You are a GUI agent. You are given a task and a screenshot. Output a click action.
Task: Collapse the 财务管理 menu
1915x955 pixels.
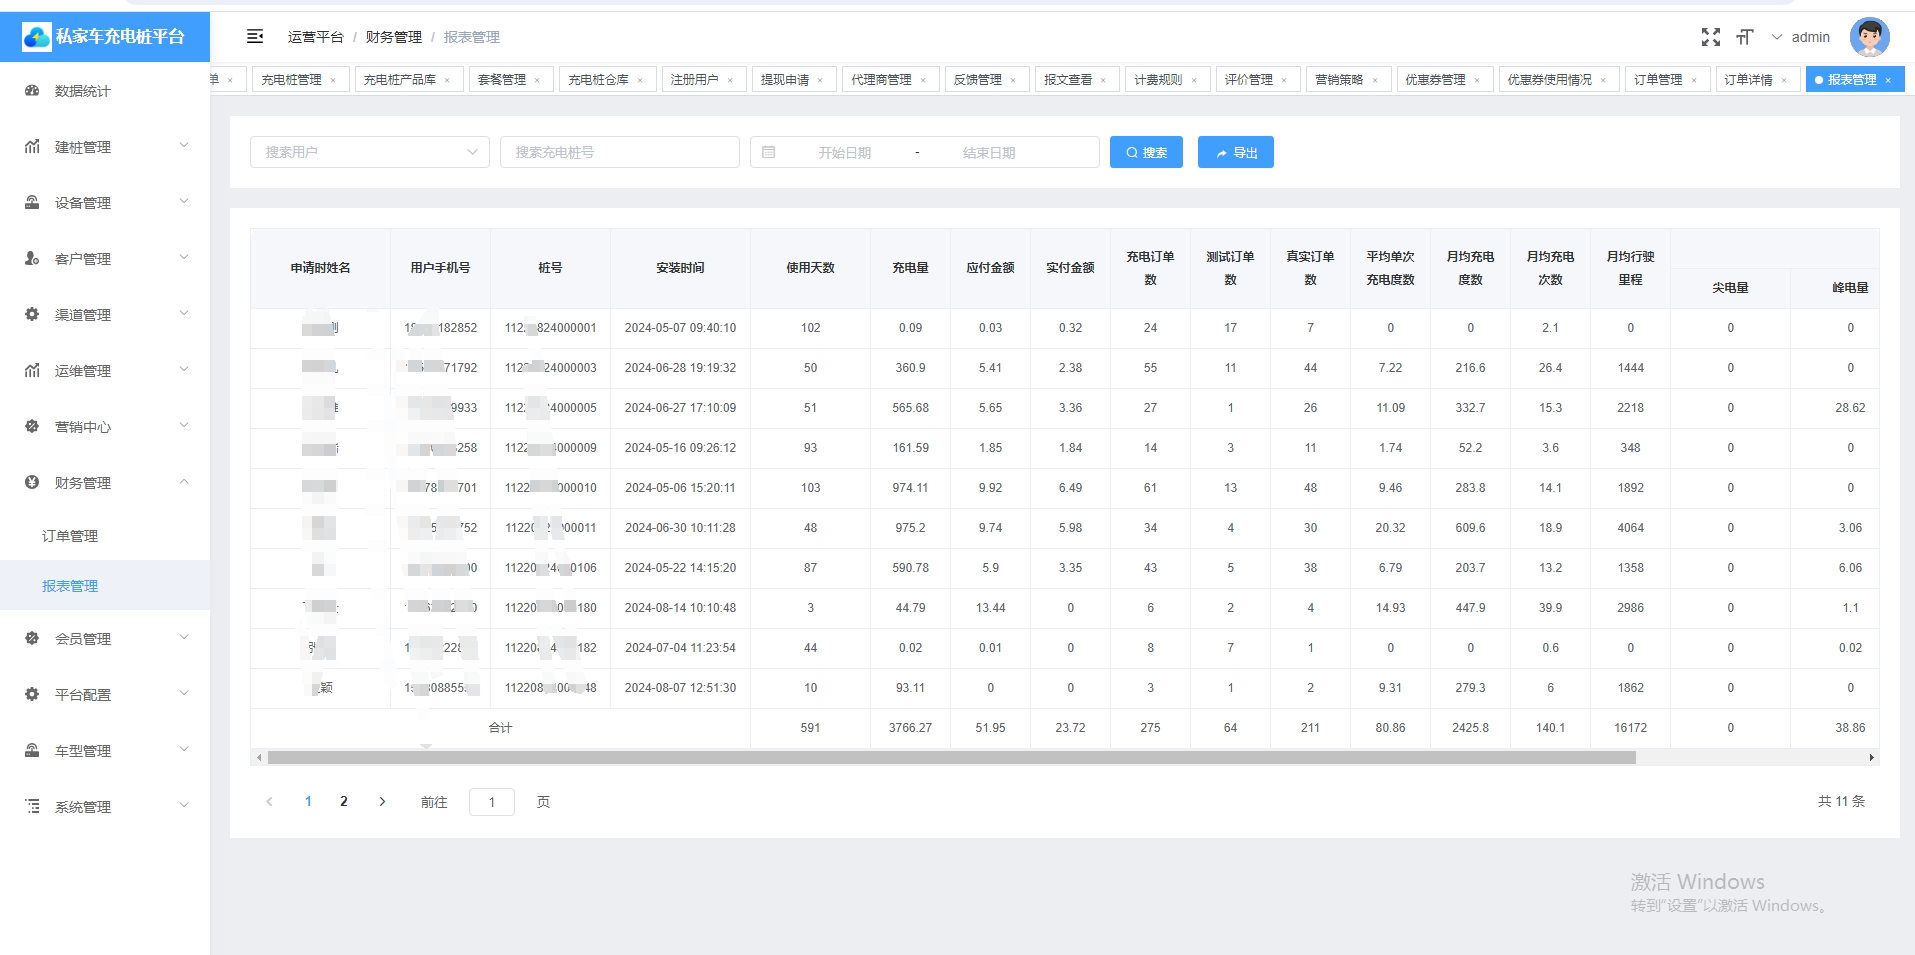click(x=184, y=482)
